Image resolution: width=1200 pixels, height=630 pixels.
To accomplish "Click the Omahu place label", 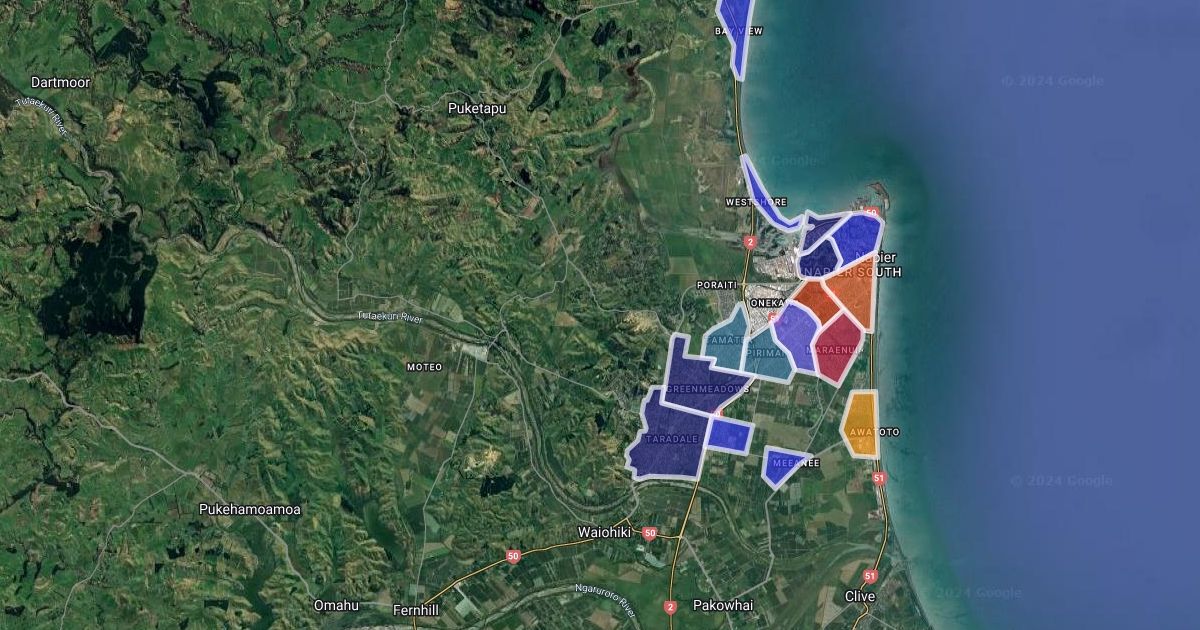I will [336, 605].
